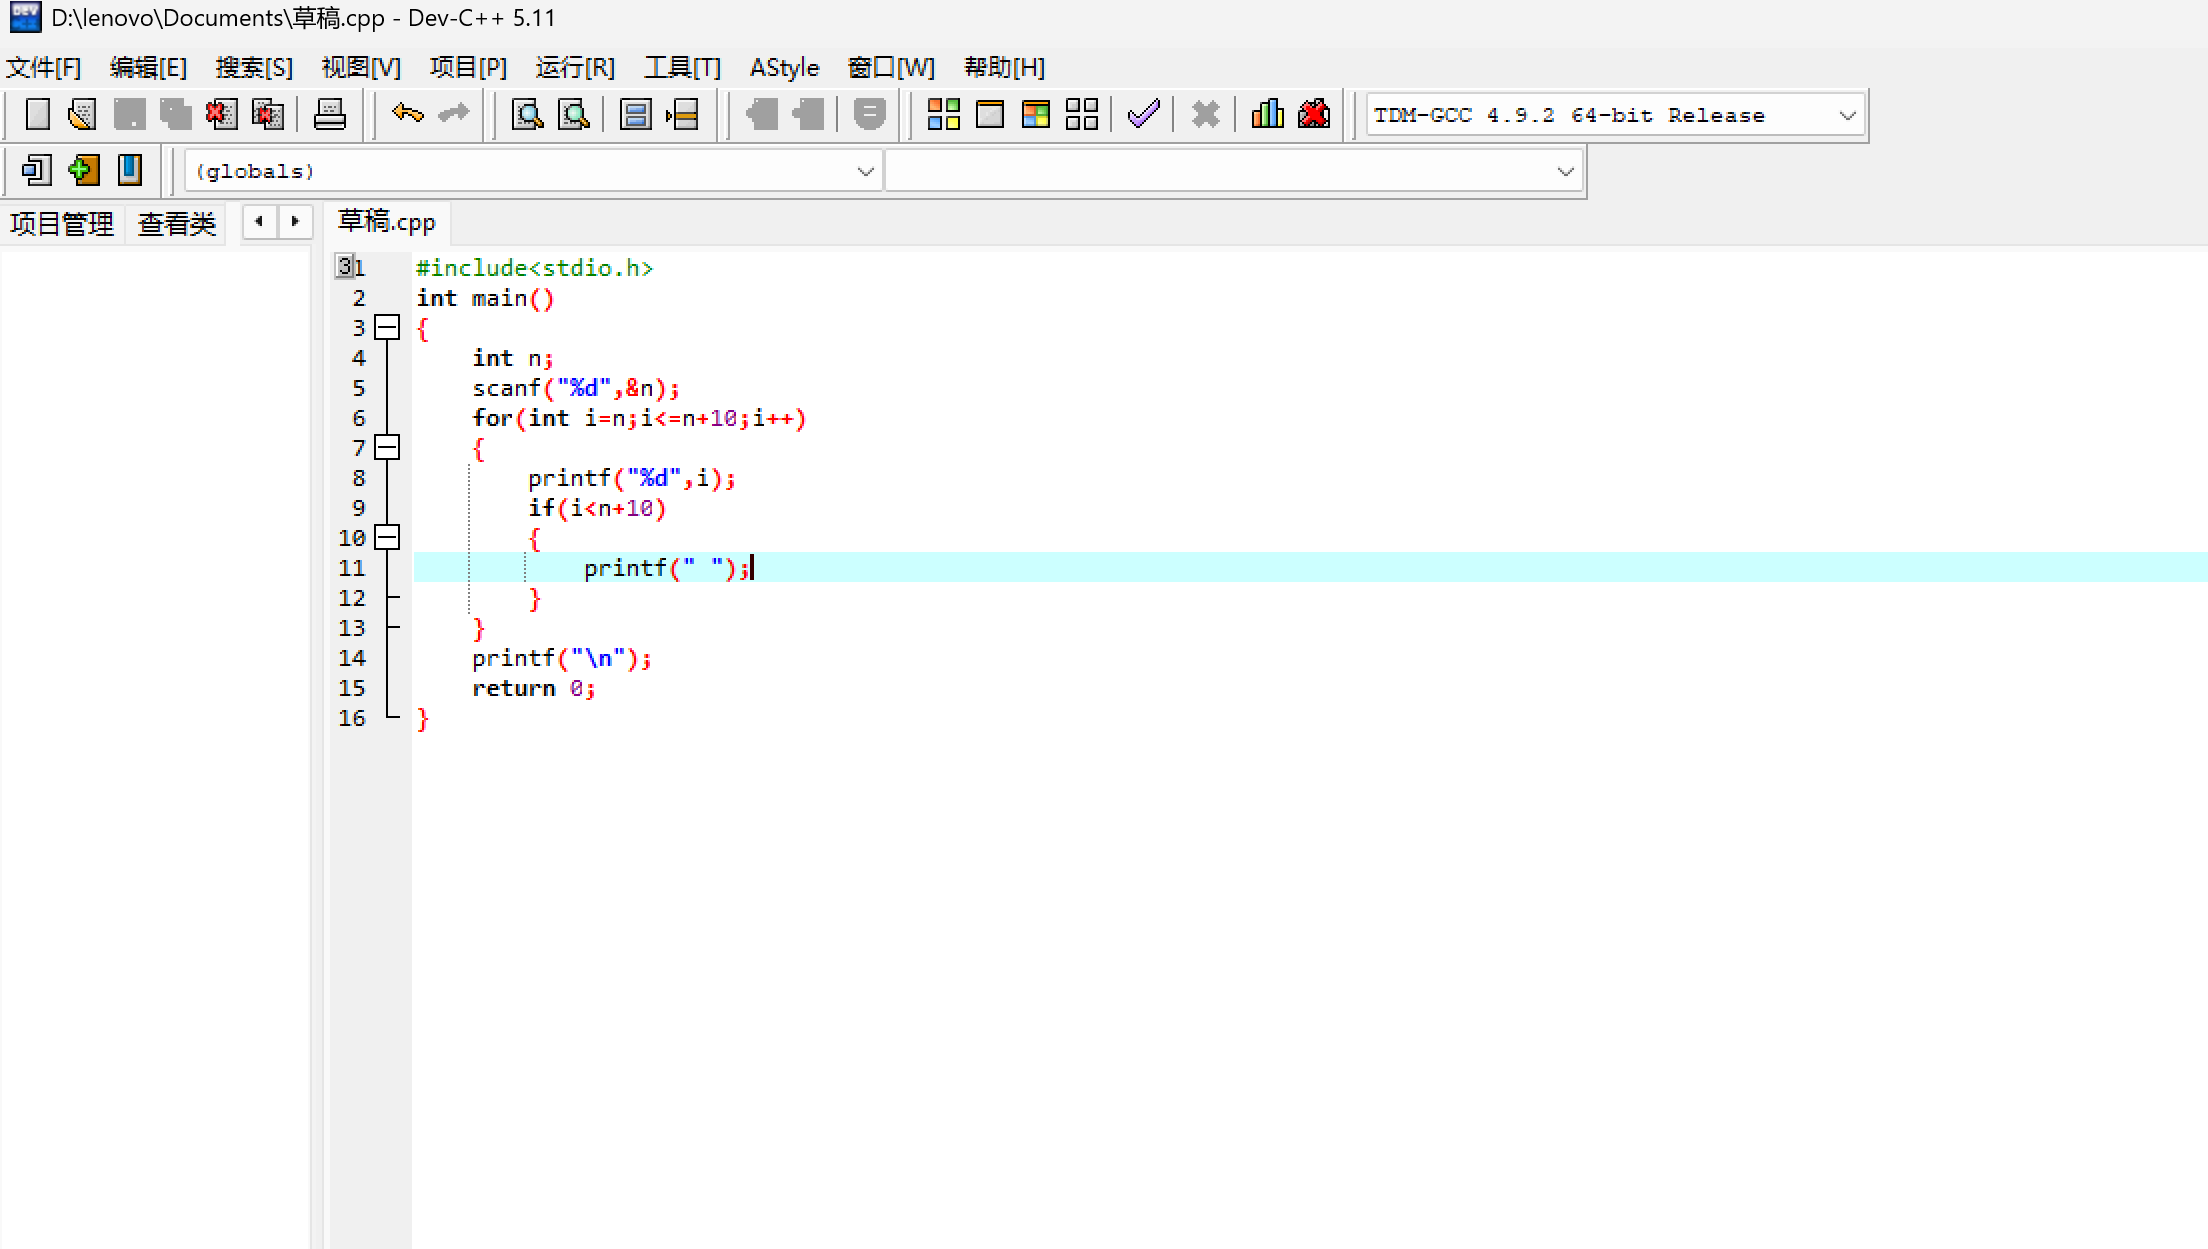Switch to the 查看类 tab
The width and height of the screenshot is (2208, 1249).
(x=177, y=223)
